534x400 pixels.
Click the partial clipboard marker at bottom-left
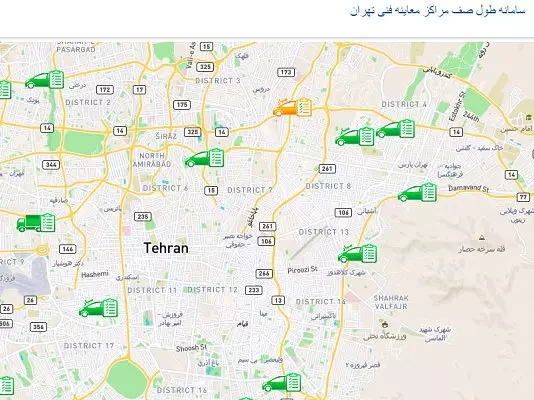coord(6,386)
